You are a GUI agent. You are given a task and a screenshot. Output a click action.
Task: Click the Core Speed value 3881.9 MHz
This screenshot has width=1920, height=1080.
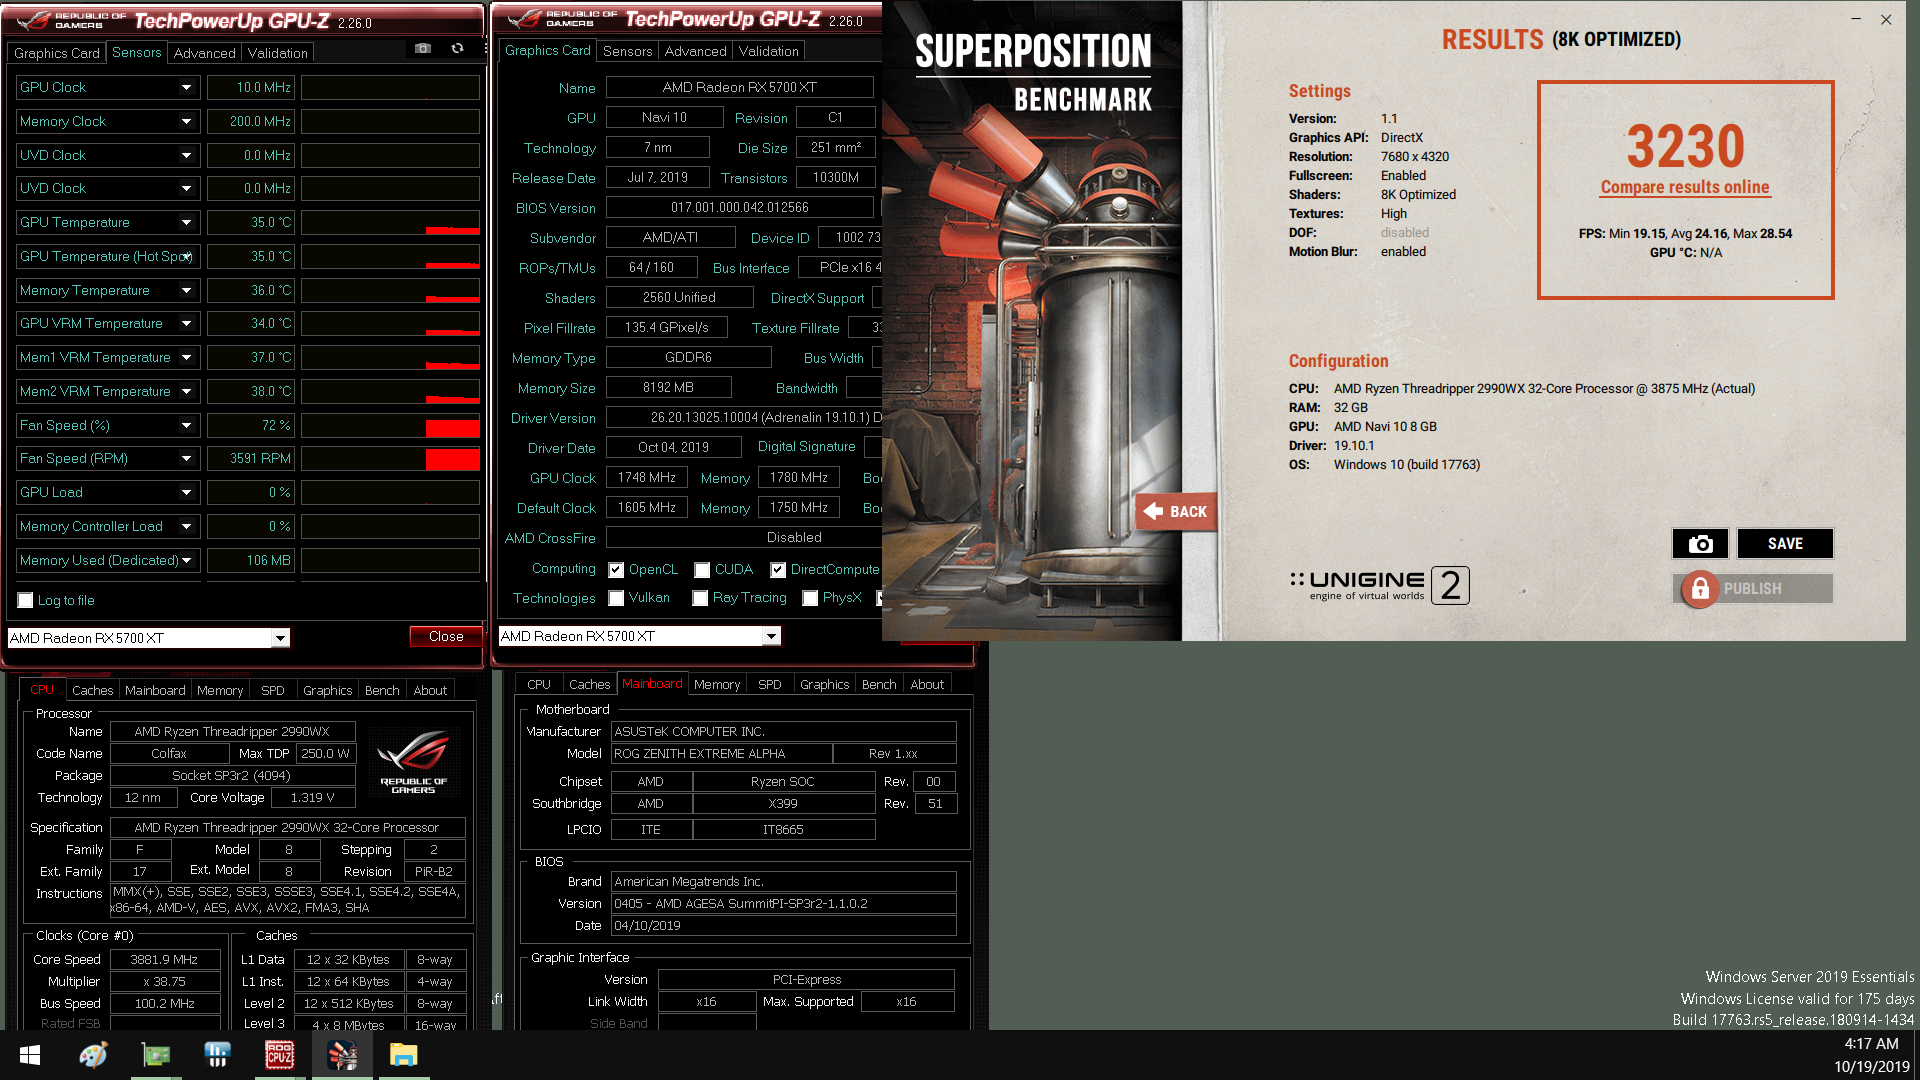pos(164,959)
